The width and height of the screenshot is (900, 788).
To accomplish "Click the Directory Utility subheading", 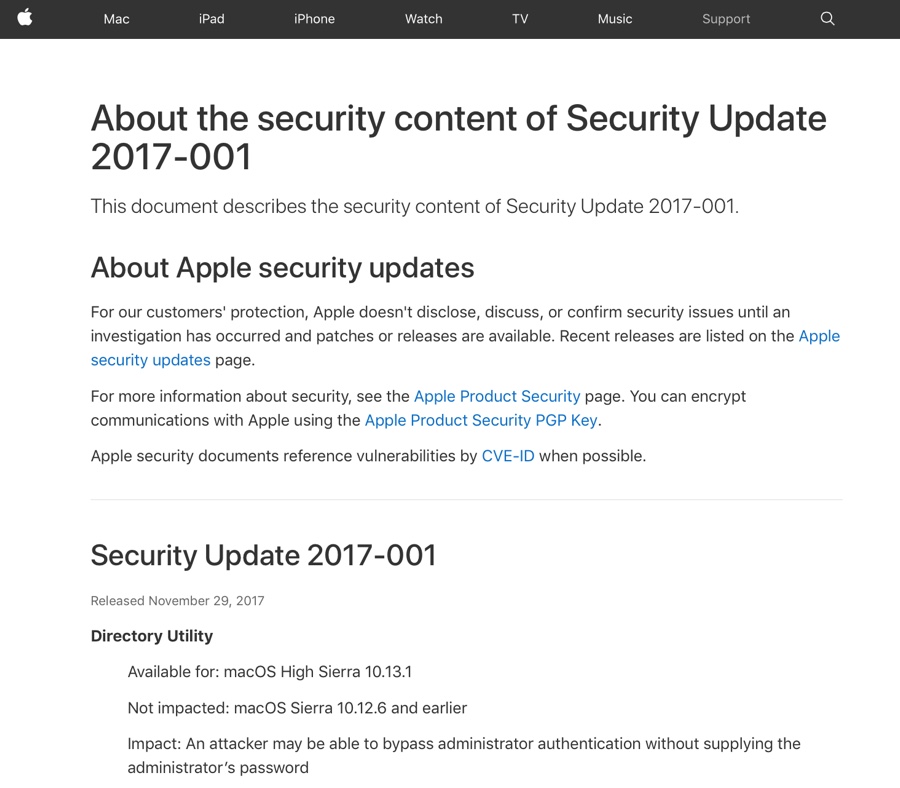I will tap(152, 636).
